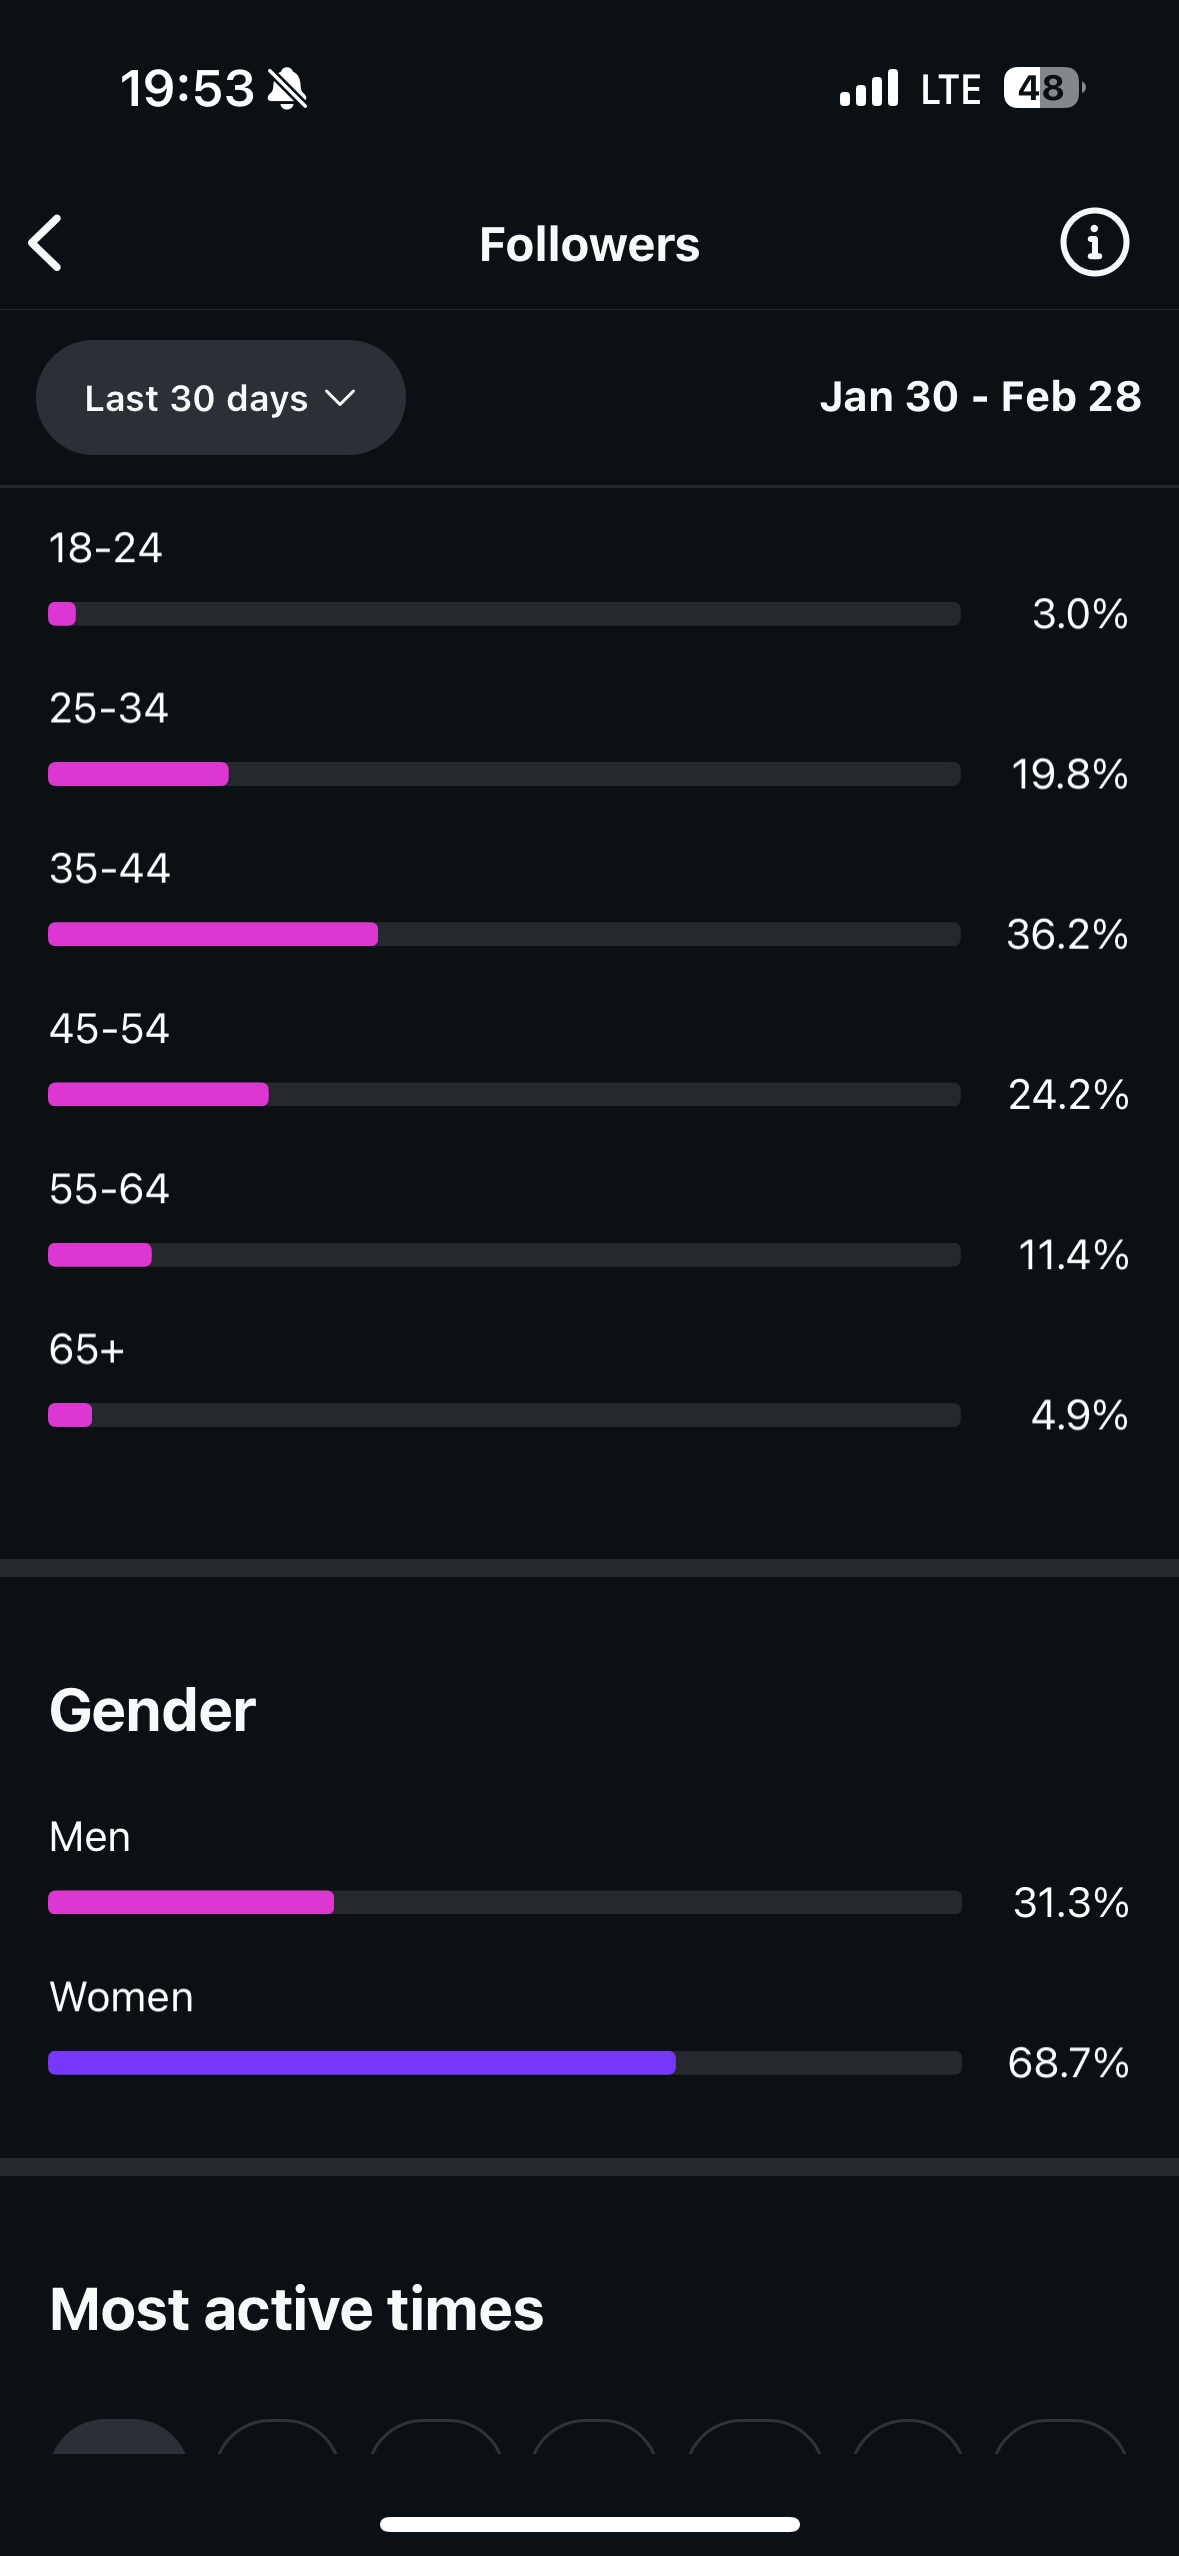Tap the Followers page title
This screenshot has height=2556, width=1179.
tap(589, 245)
